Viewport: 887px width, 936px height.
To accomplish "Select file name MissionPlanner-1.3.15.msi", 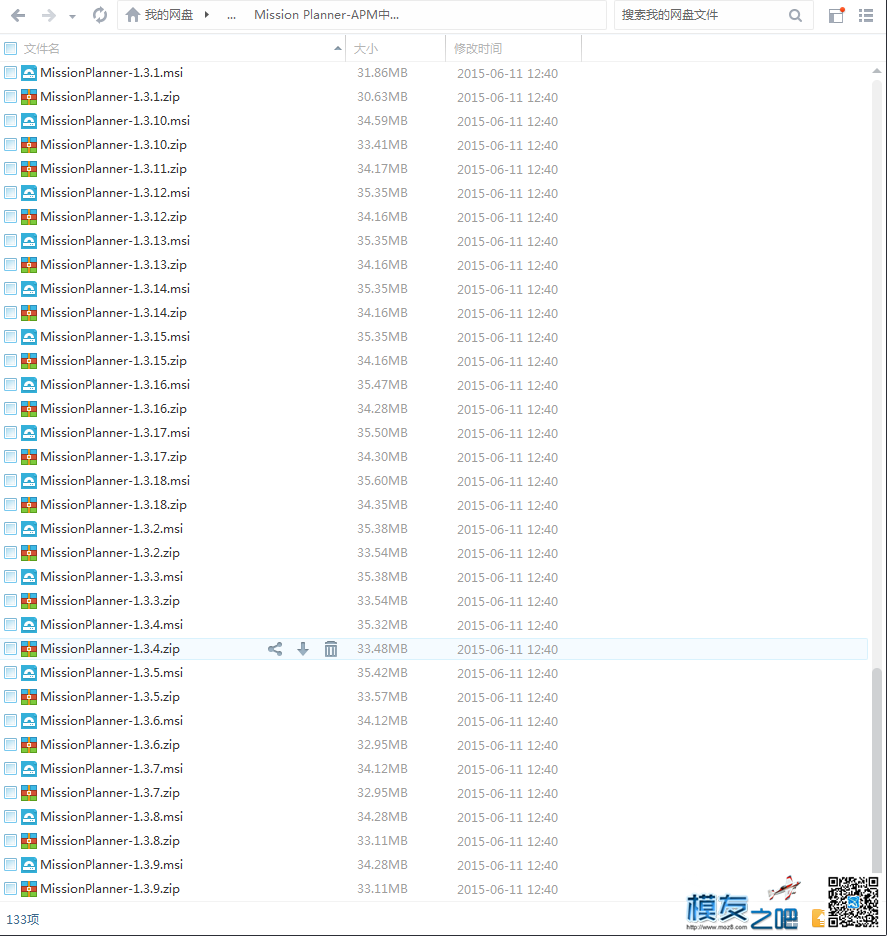I will click(x=115, y=337).
